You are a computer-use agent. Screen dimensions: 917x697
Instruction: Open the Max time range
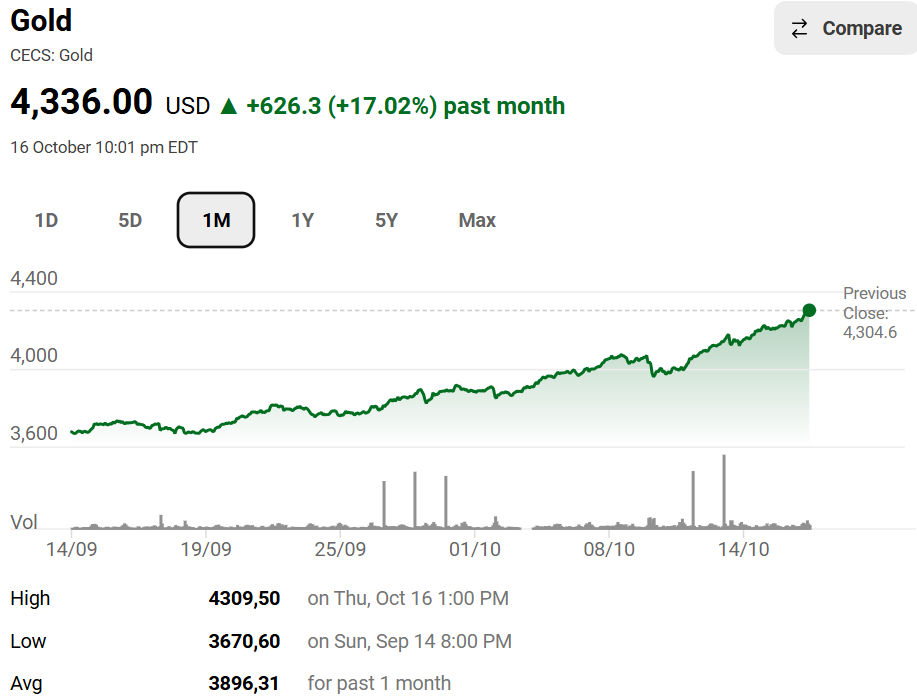point(477,220)
